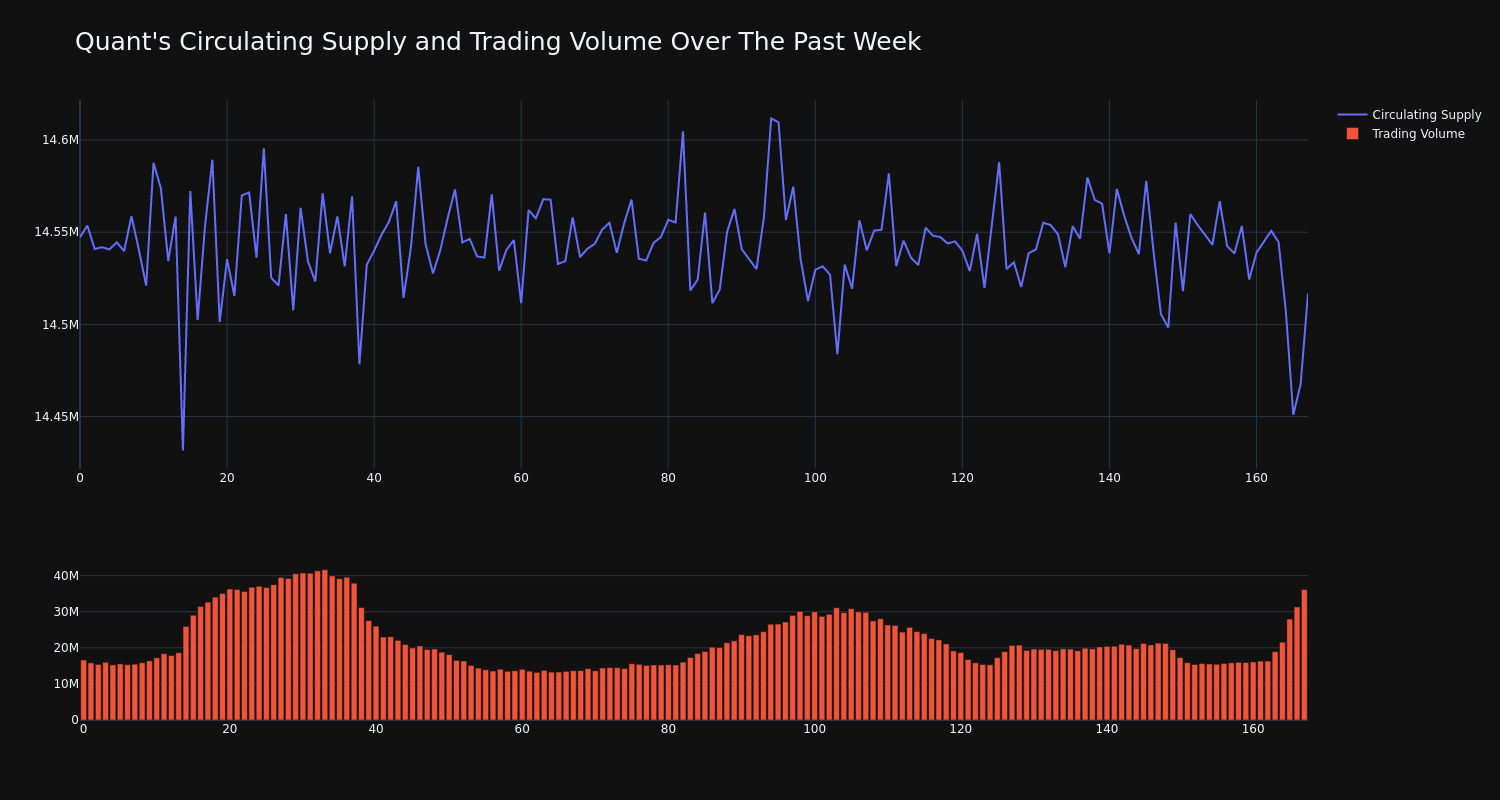Screen dimensions: 1500x800
Task: Click the 10M volume axis label
Action: pyautogui.click(x=66, y=684)
